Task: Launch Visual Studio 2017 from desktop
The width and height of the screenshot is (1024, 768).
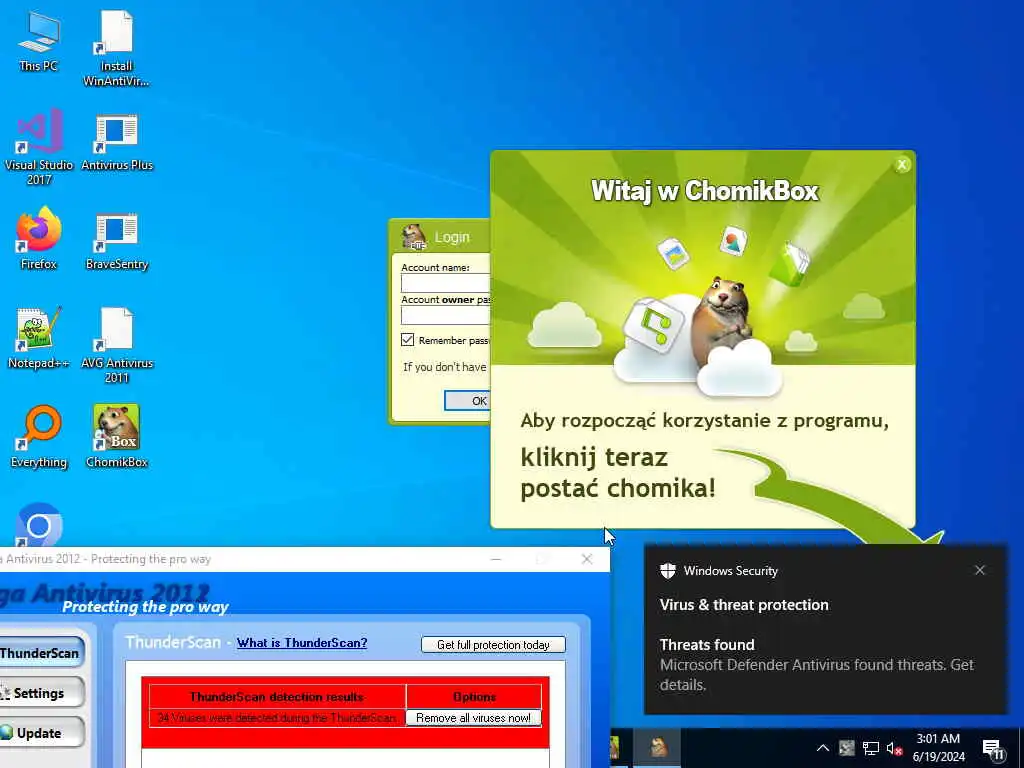Action: pos(39,148)
